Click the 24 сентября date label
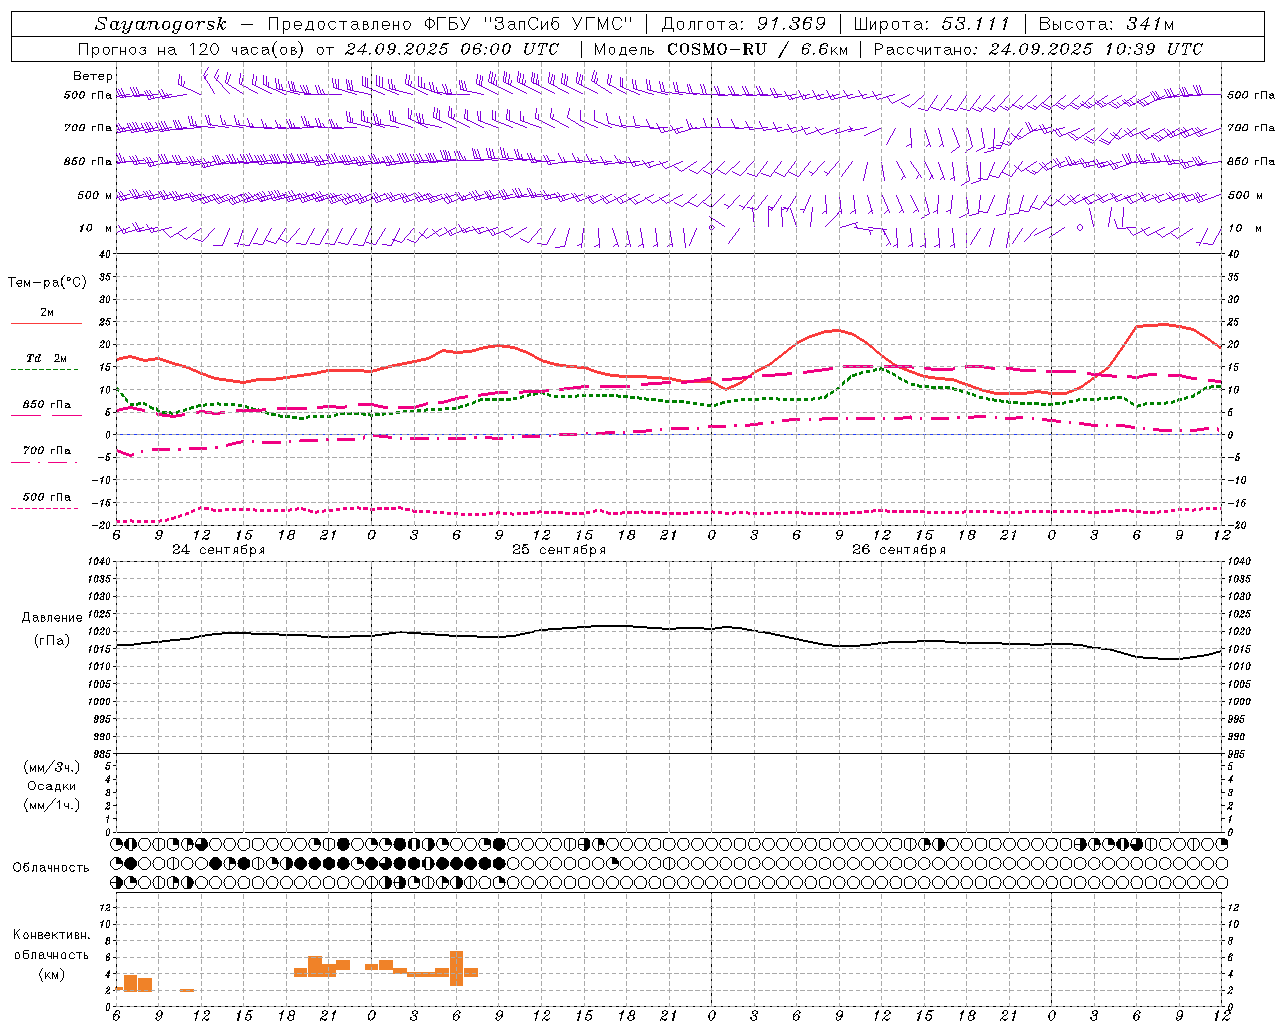This screenshot has width=1280, height=1024. pos(218,549)
